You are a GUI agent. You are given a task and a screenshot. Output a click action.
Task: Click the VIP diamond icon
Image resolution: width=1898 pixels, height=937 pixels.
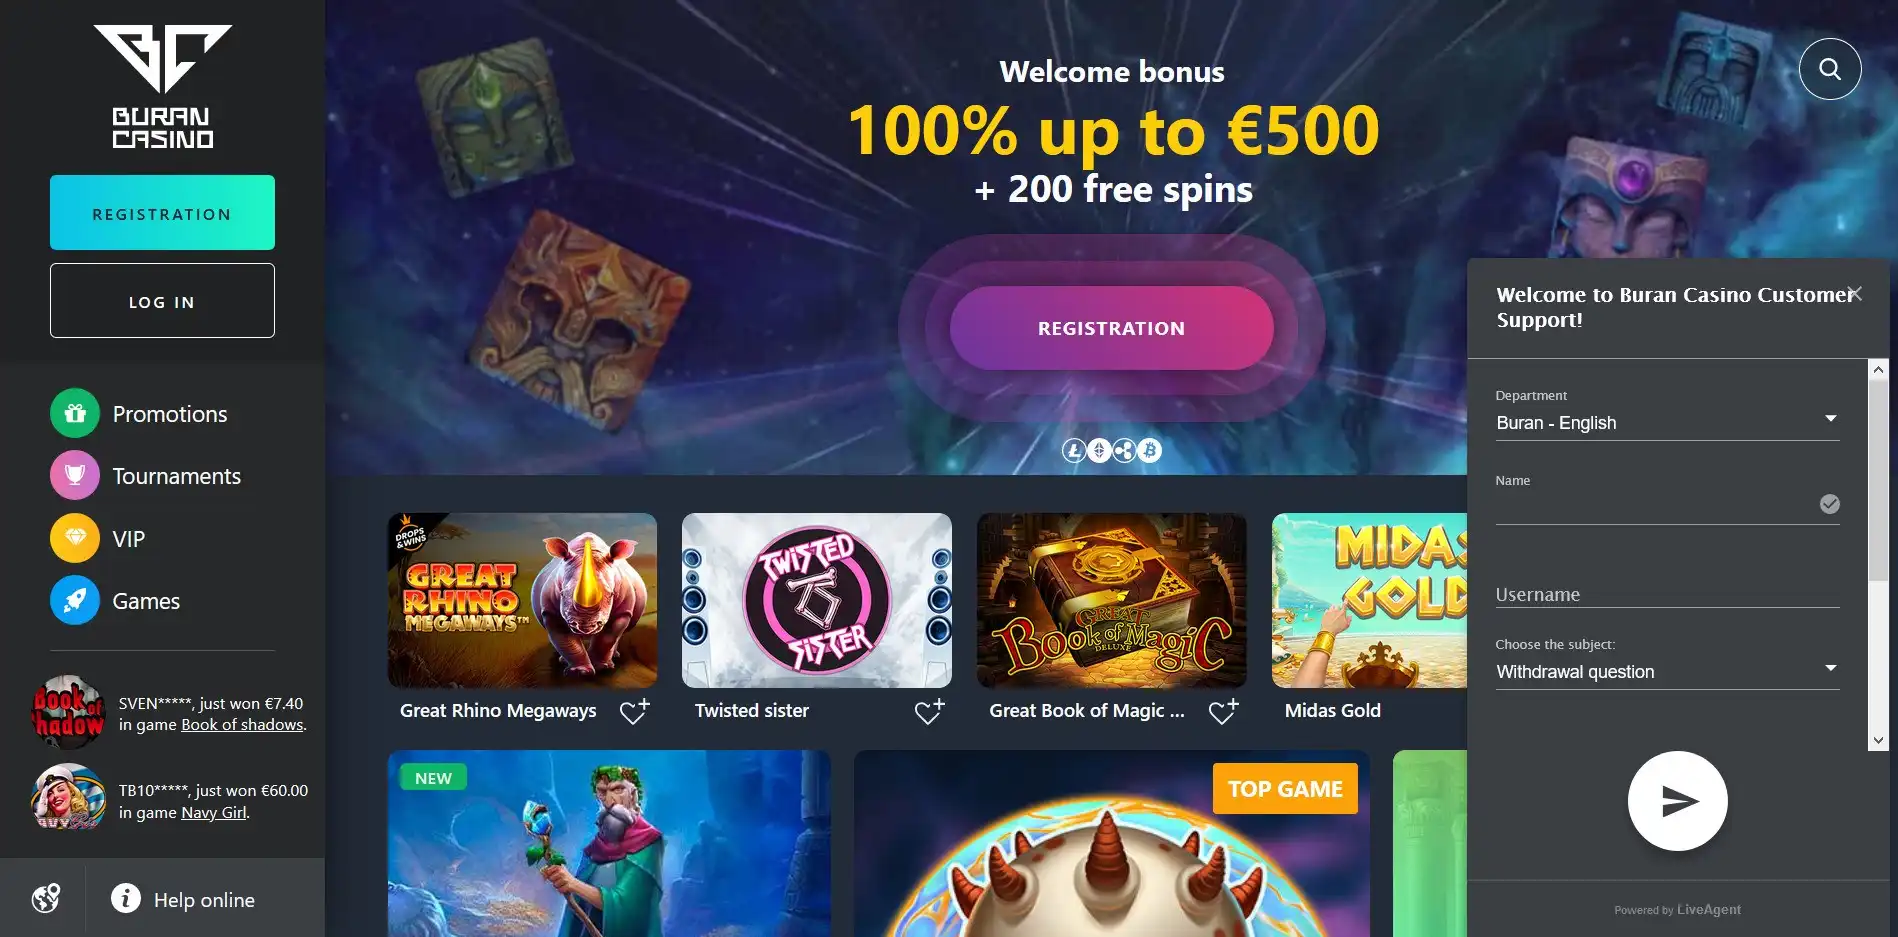75,538
